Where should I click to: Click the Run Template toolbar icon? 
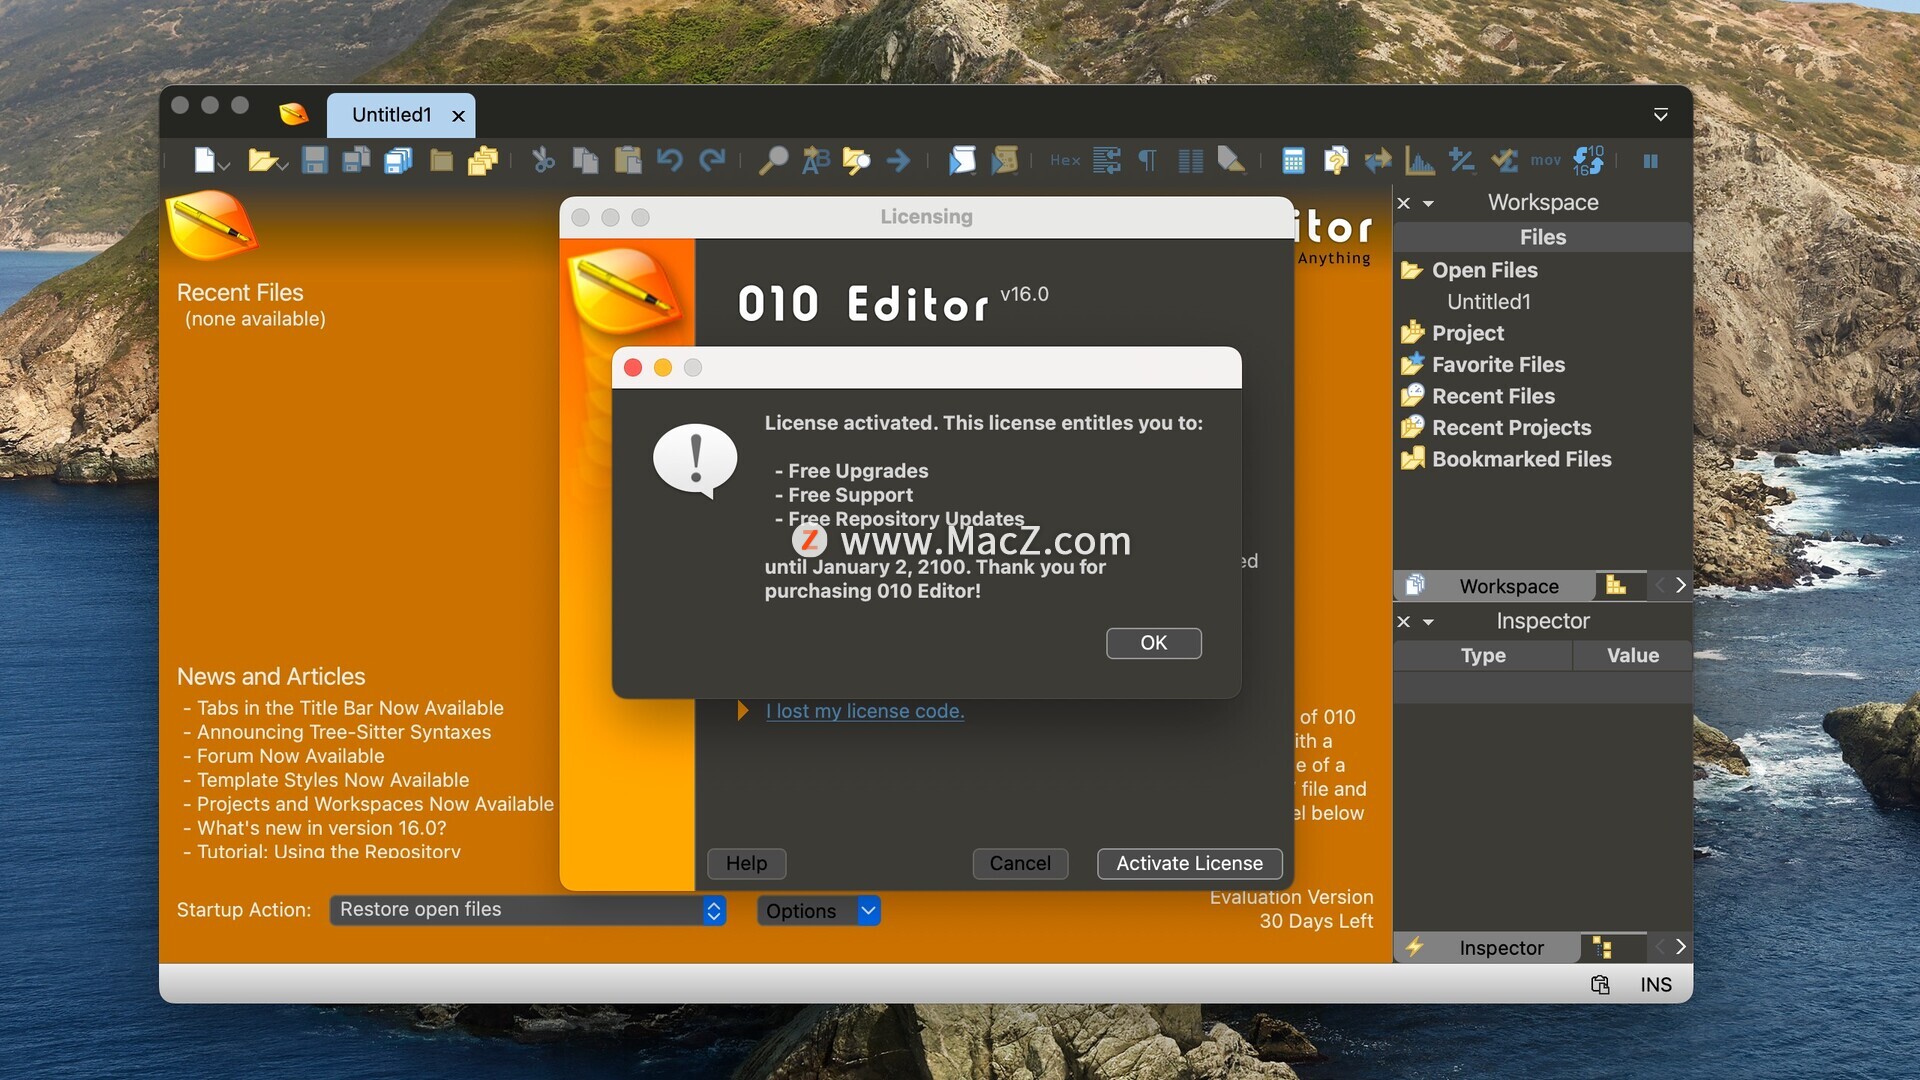[1004, 160]
